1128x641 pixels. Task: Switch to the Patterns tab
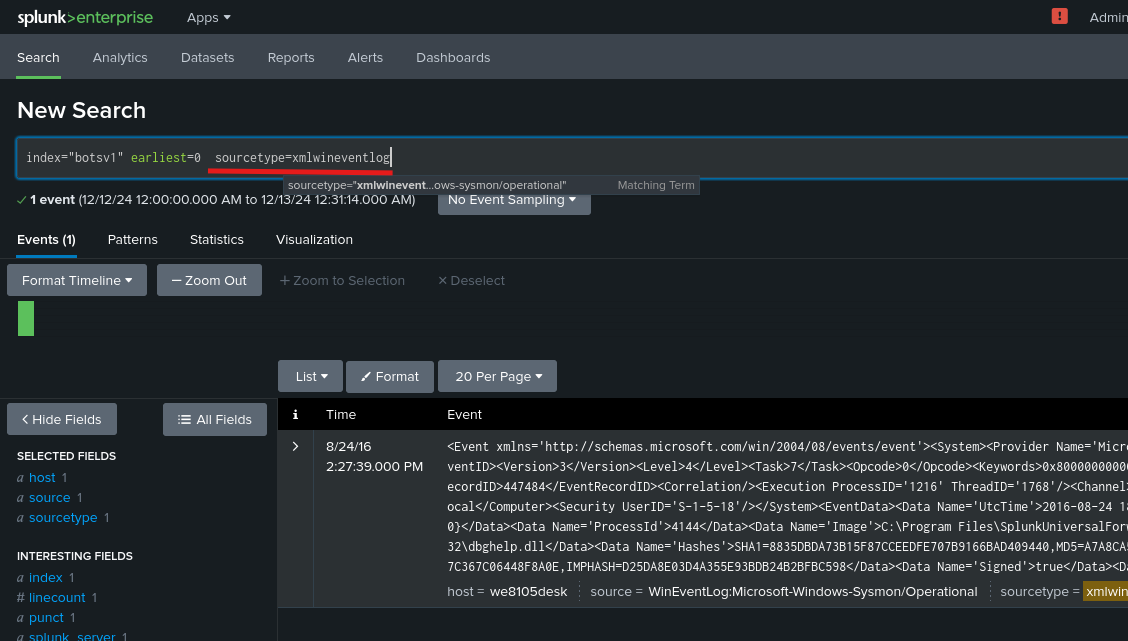132,240
